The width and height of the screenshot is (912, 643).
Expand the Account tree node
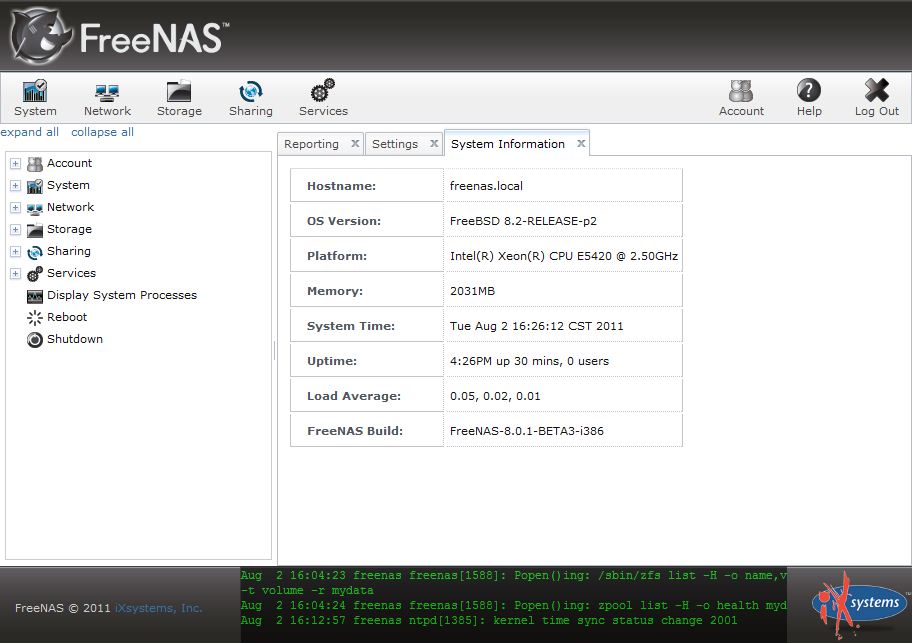pyautogui.click(x=15, y=164)
